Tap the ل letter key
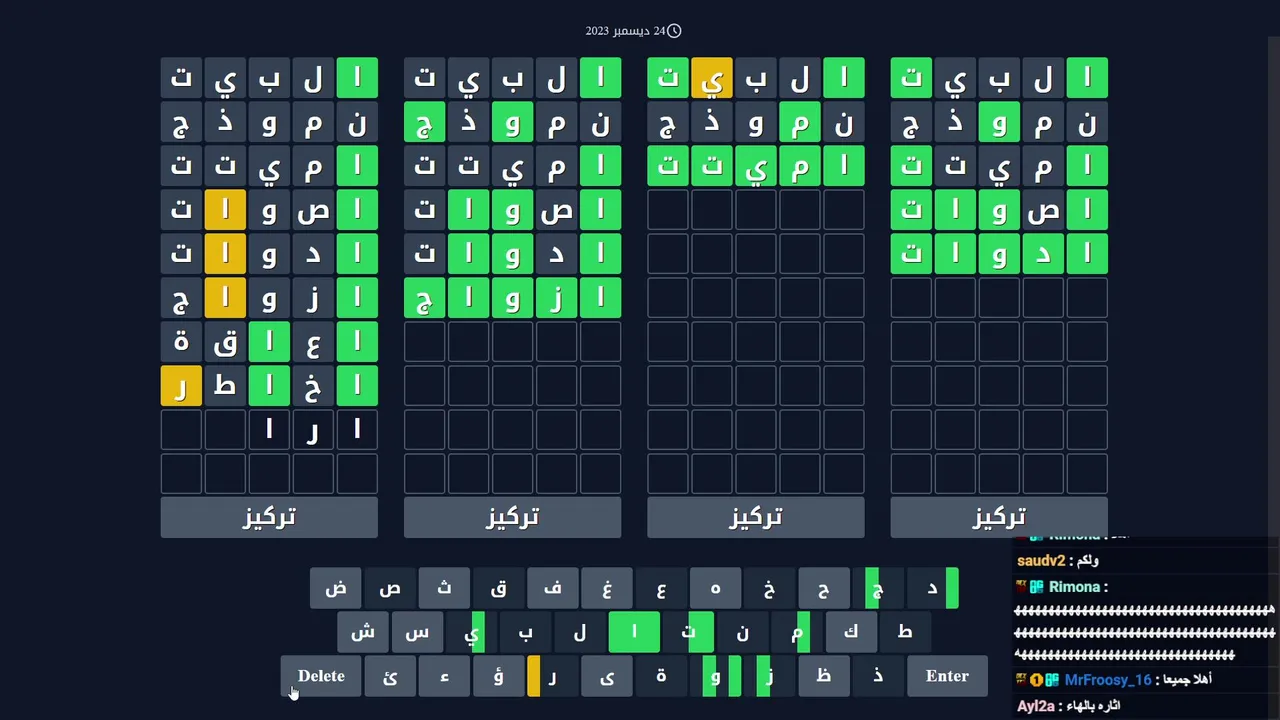This screenshot has width=1280, height=720. point(579,632)
